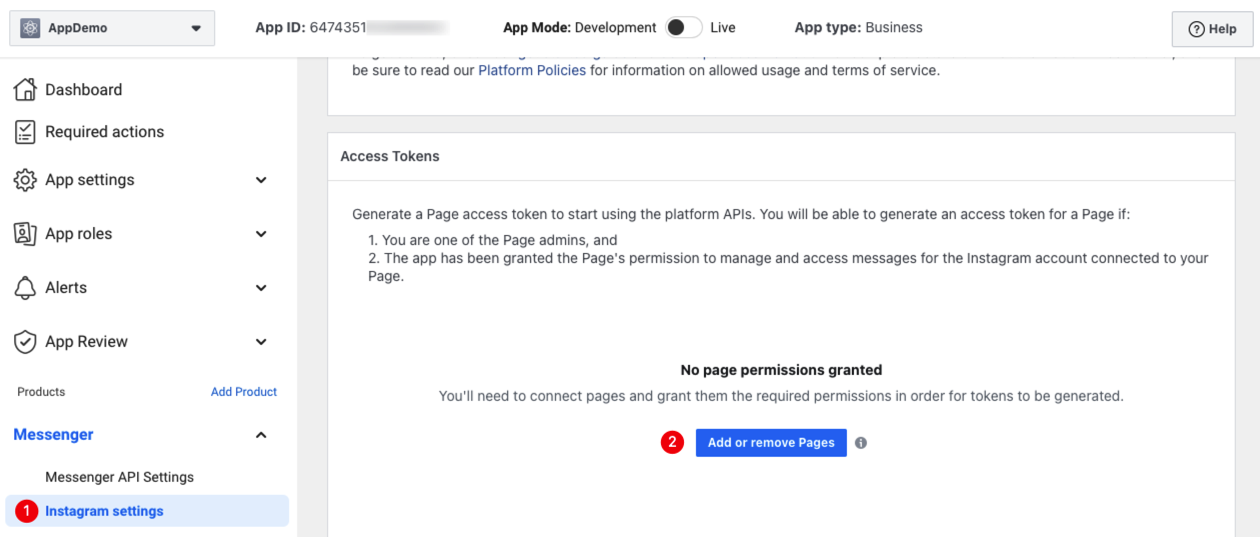
Task: Click the Dashboard home icon
Action: pos(25,90)
